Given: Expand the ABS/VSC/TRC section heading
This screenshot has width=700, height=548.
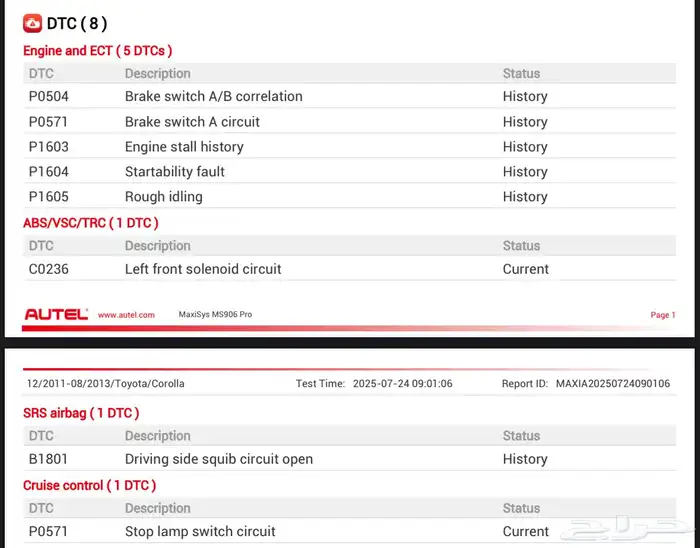Looking at the screenshot, I should 91,223.
